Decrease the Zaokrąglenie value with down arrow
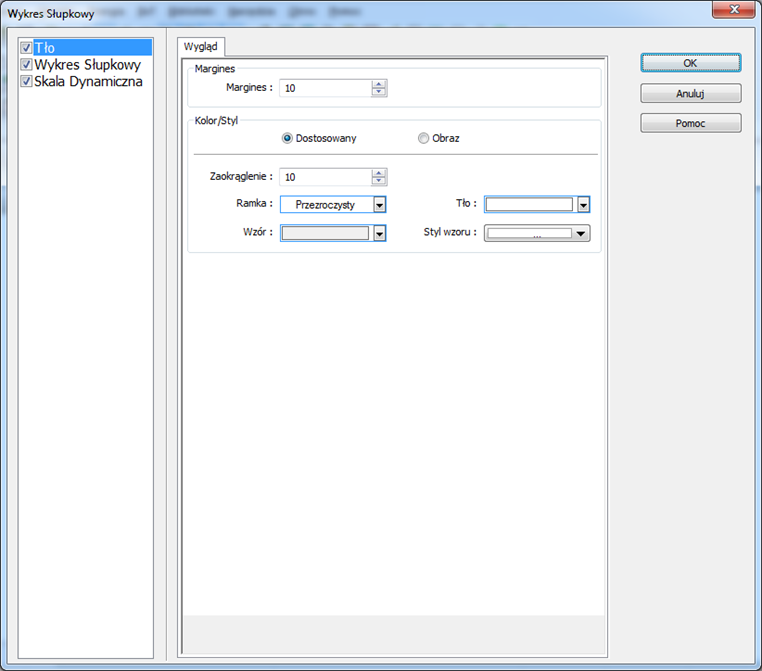This screenshot has width=762, height=671. [379, 181]
